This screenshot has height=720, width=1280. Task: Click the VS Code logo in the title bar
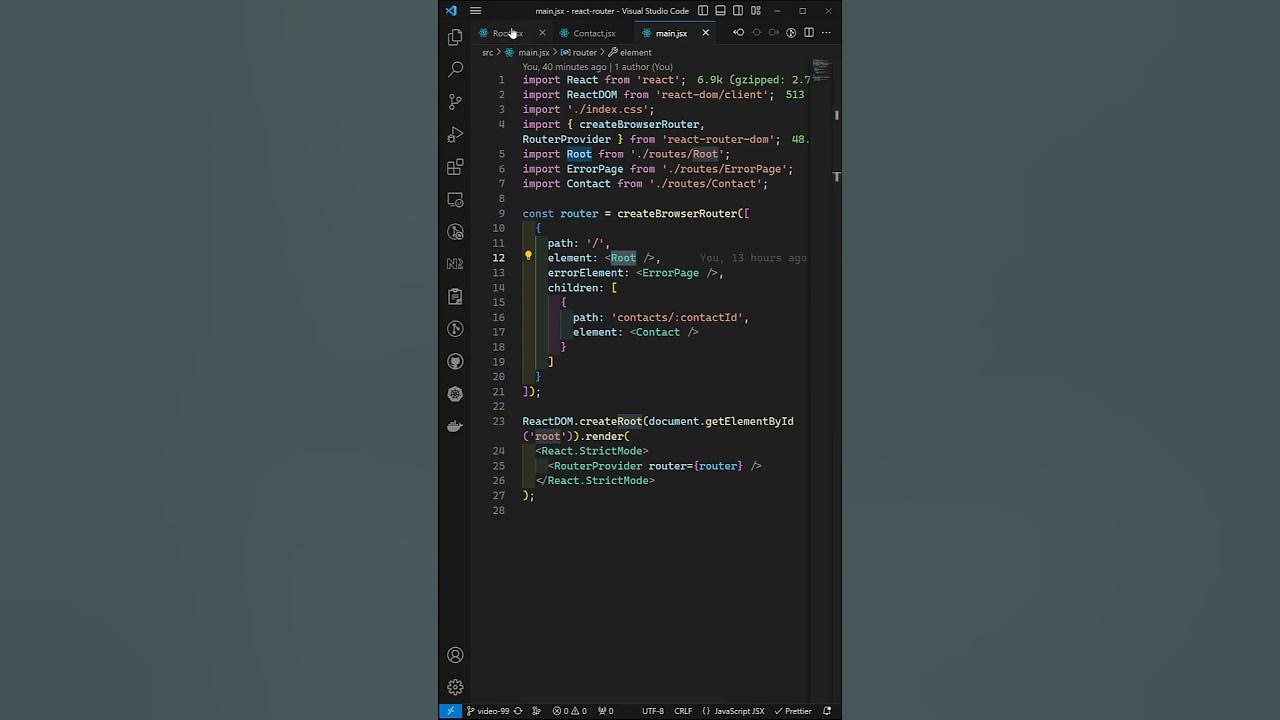point(451,11)
